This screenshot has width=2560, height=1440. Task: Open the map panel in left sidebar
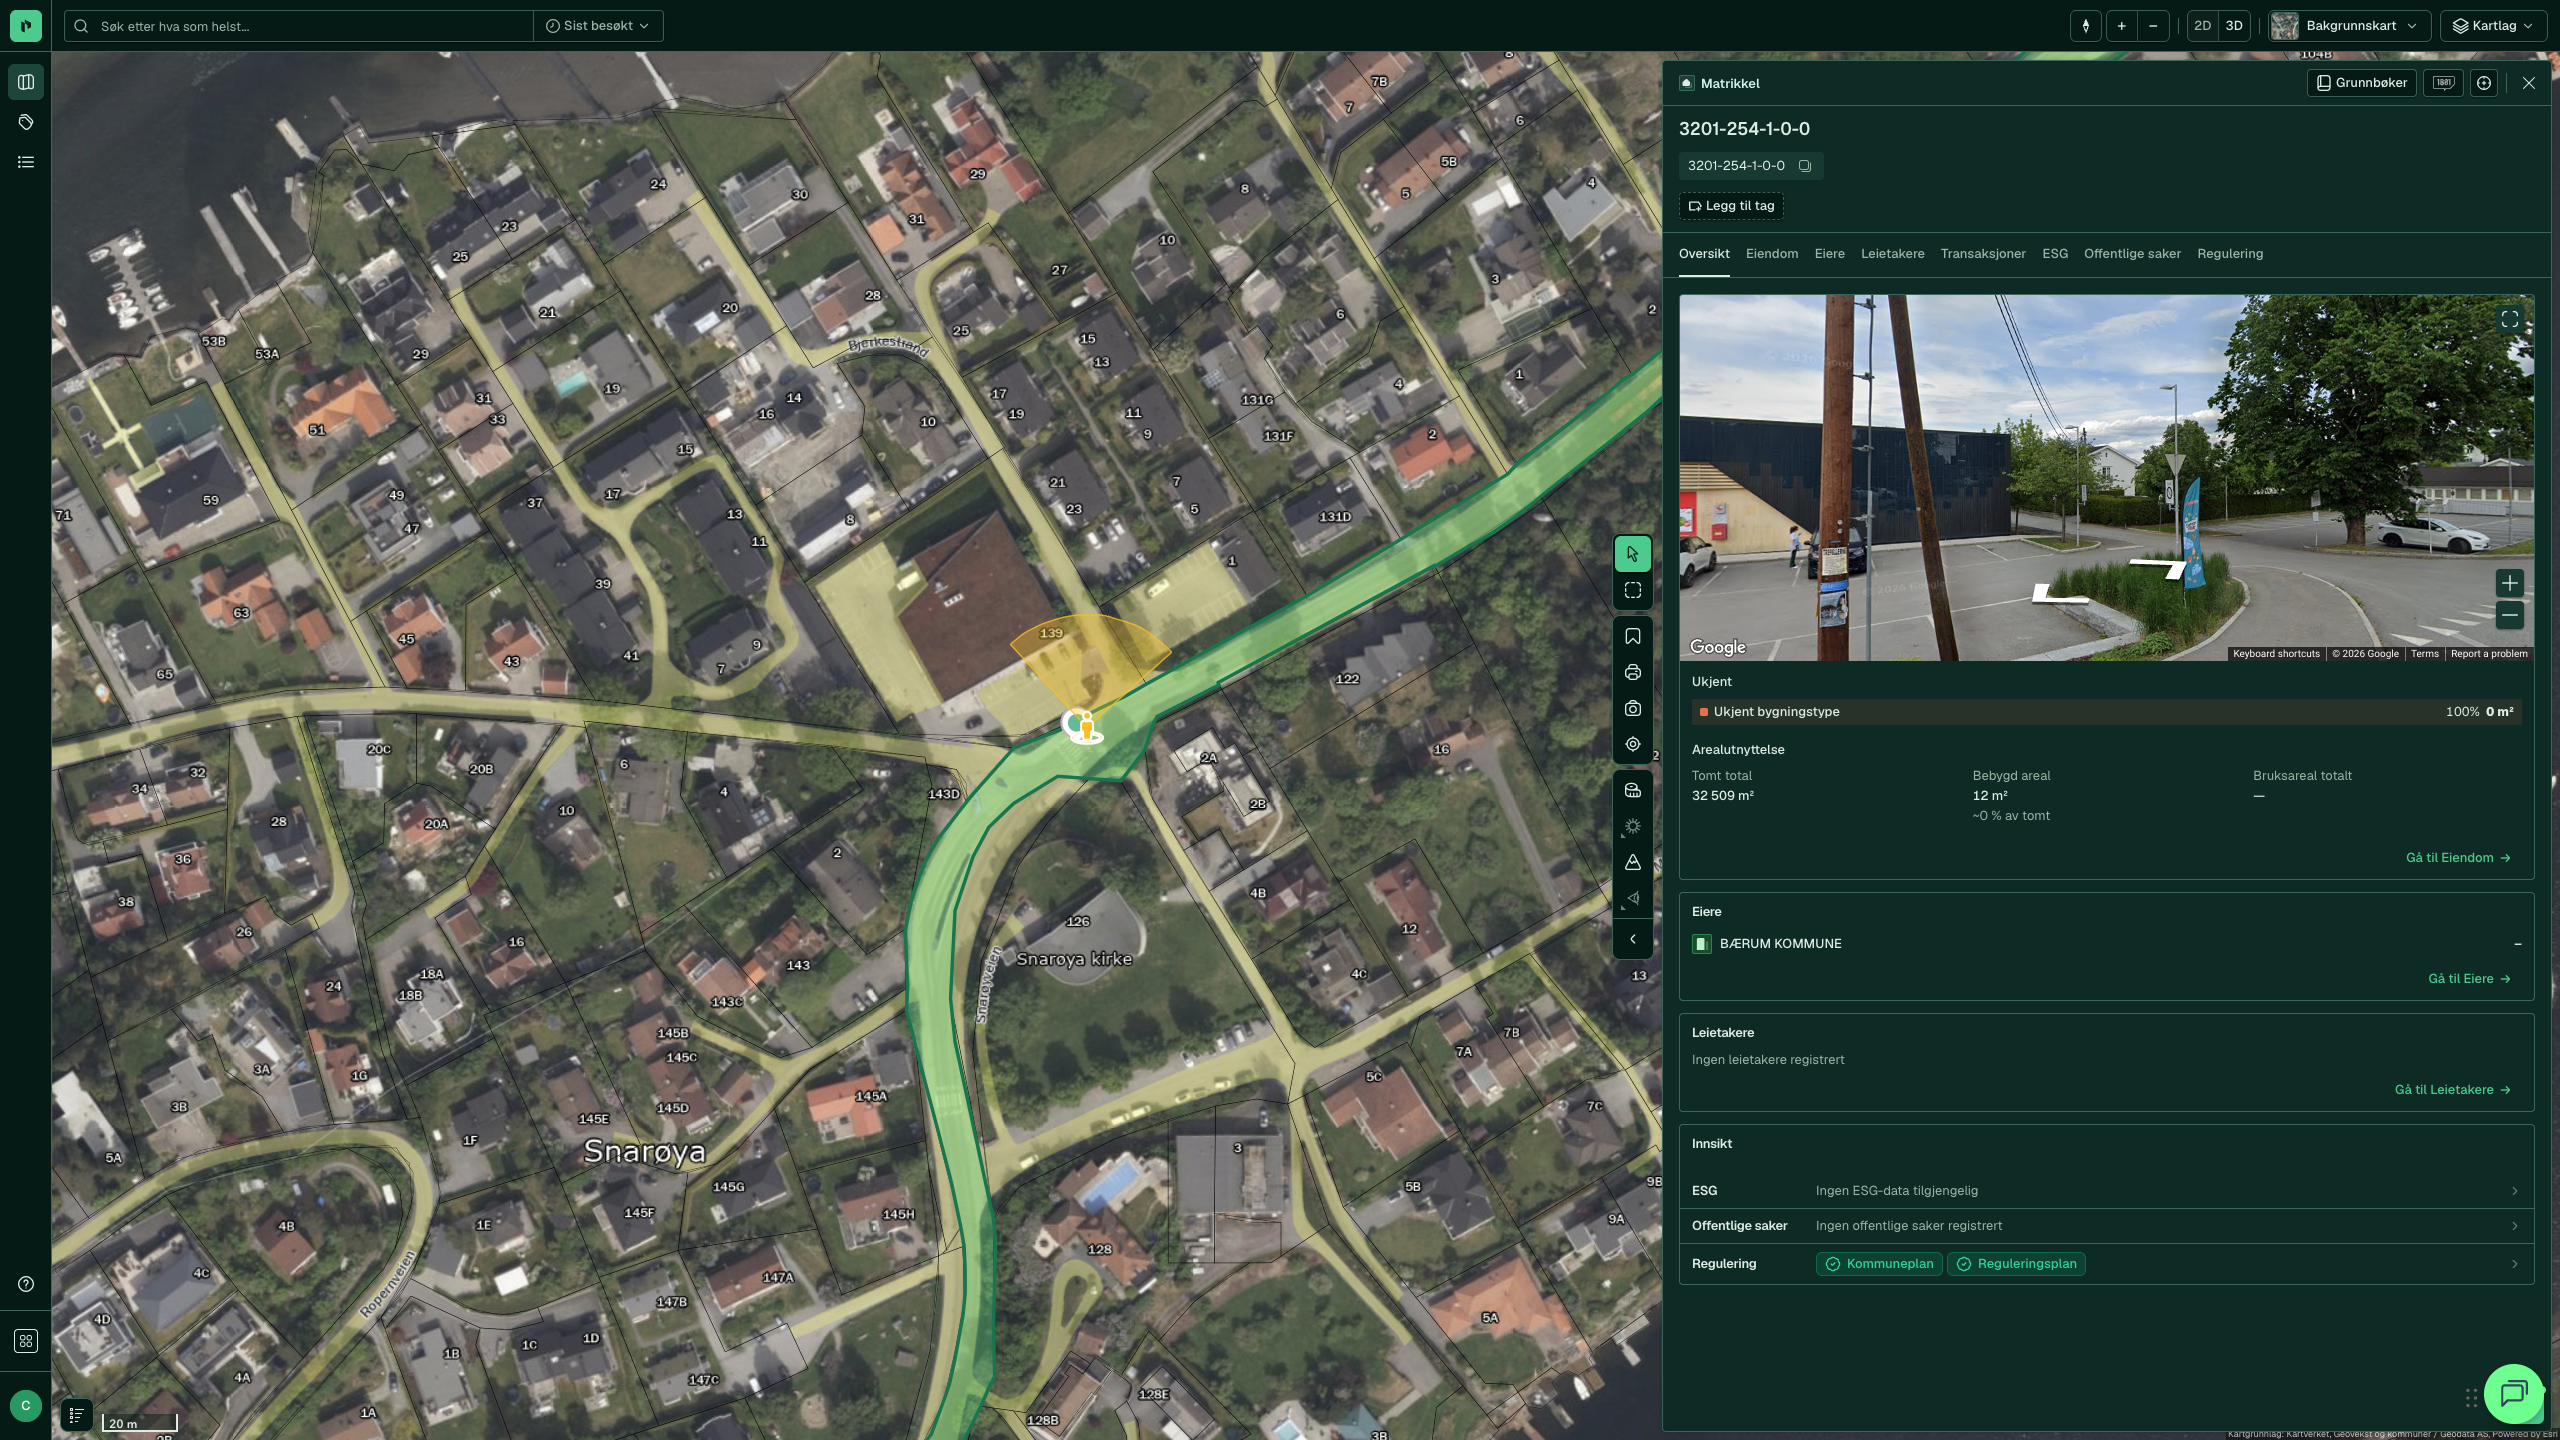click(26, 82)
